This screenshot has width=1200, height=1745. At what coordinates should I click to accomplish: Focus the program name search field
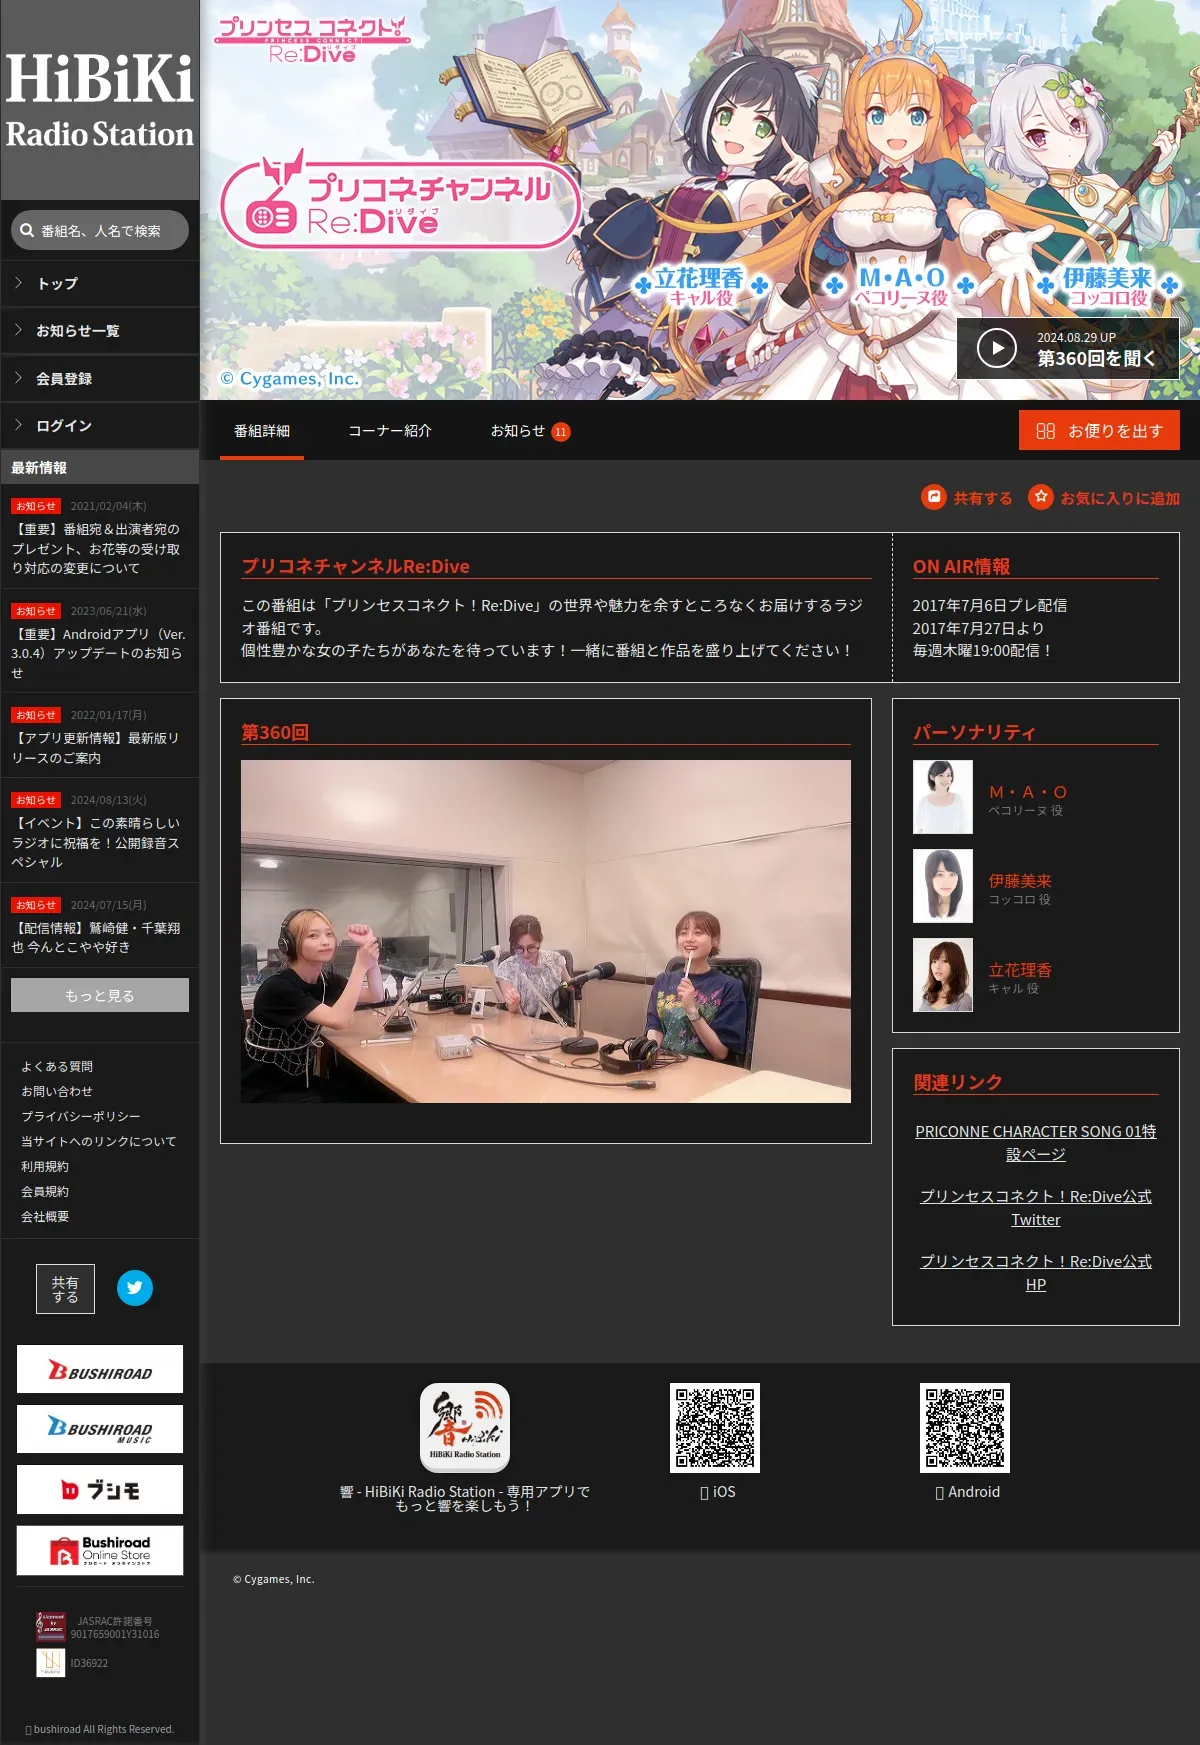100,230
